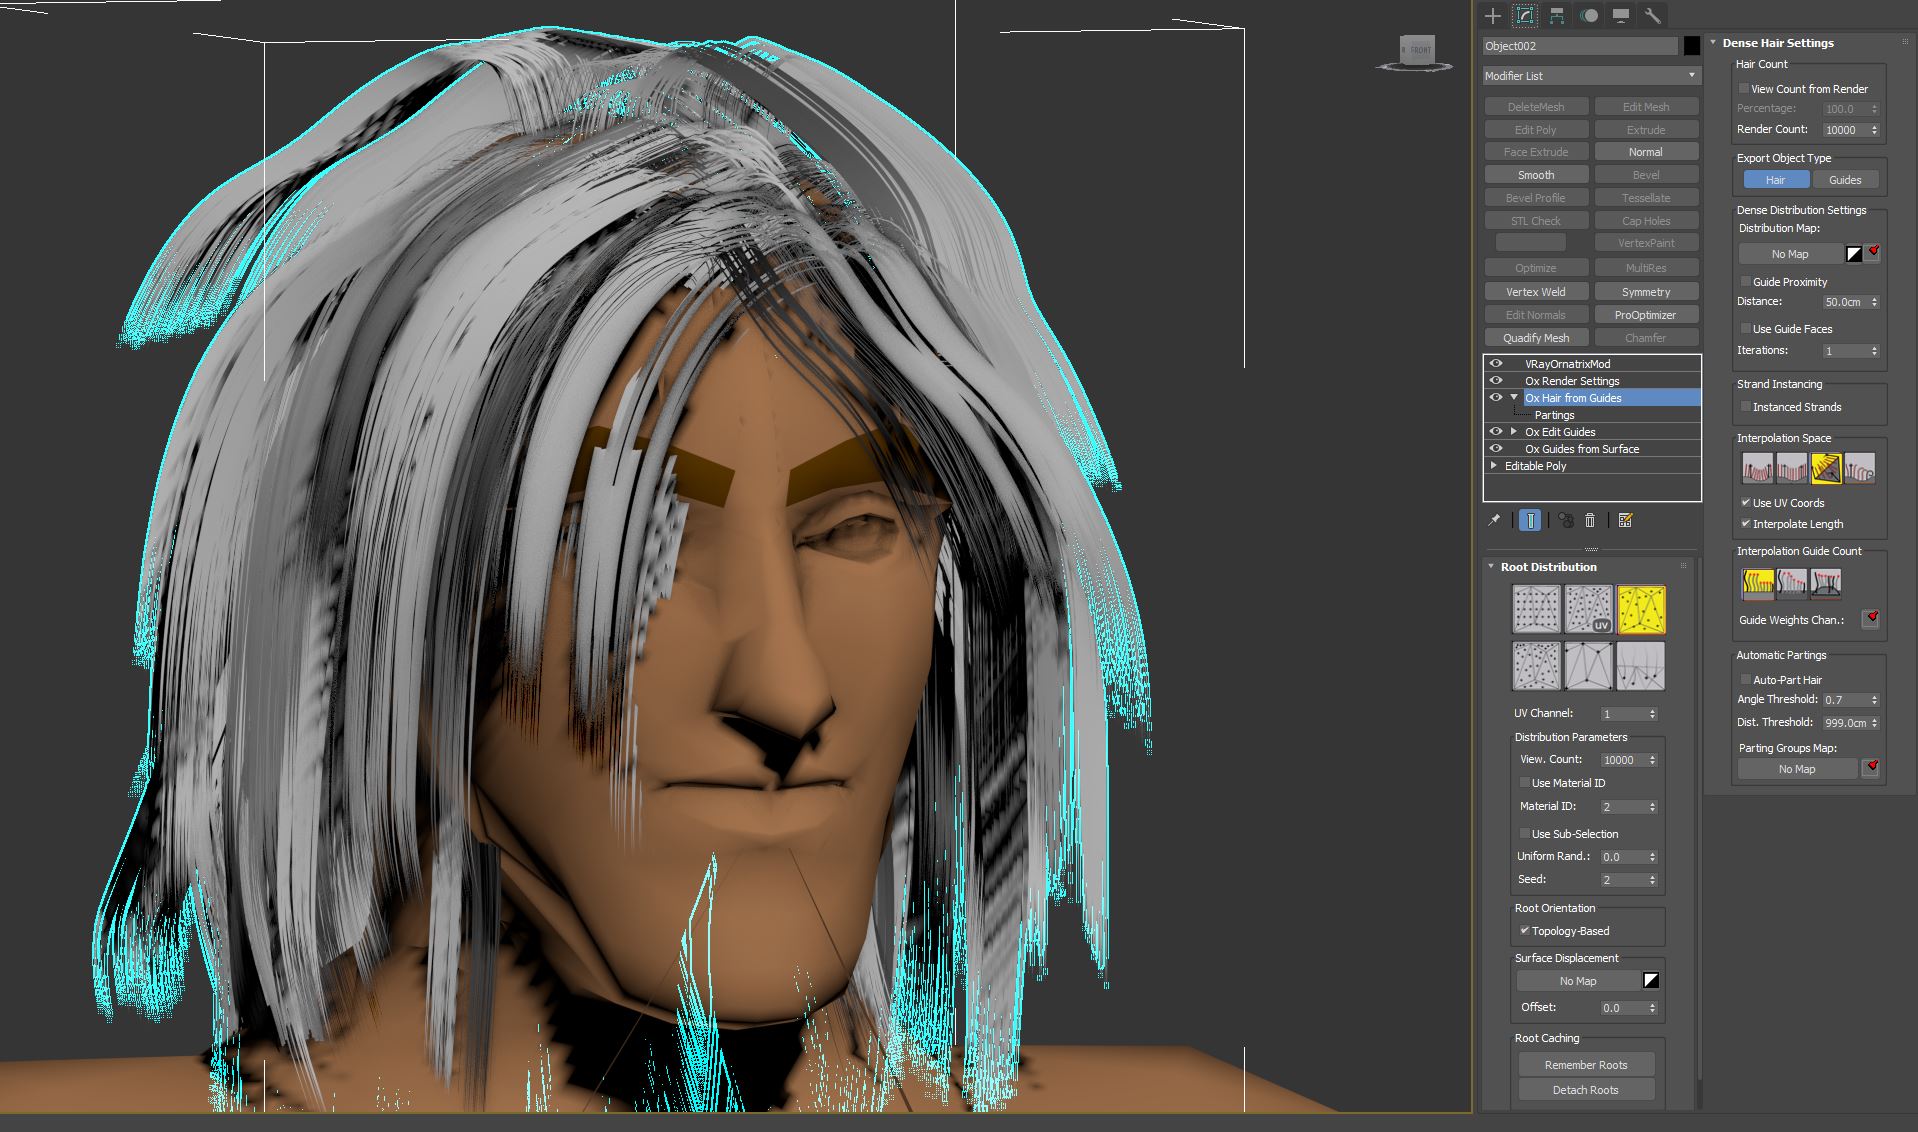
Task: Click Make Unique icon below stack
Action: [x=1566, y=520]
